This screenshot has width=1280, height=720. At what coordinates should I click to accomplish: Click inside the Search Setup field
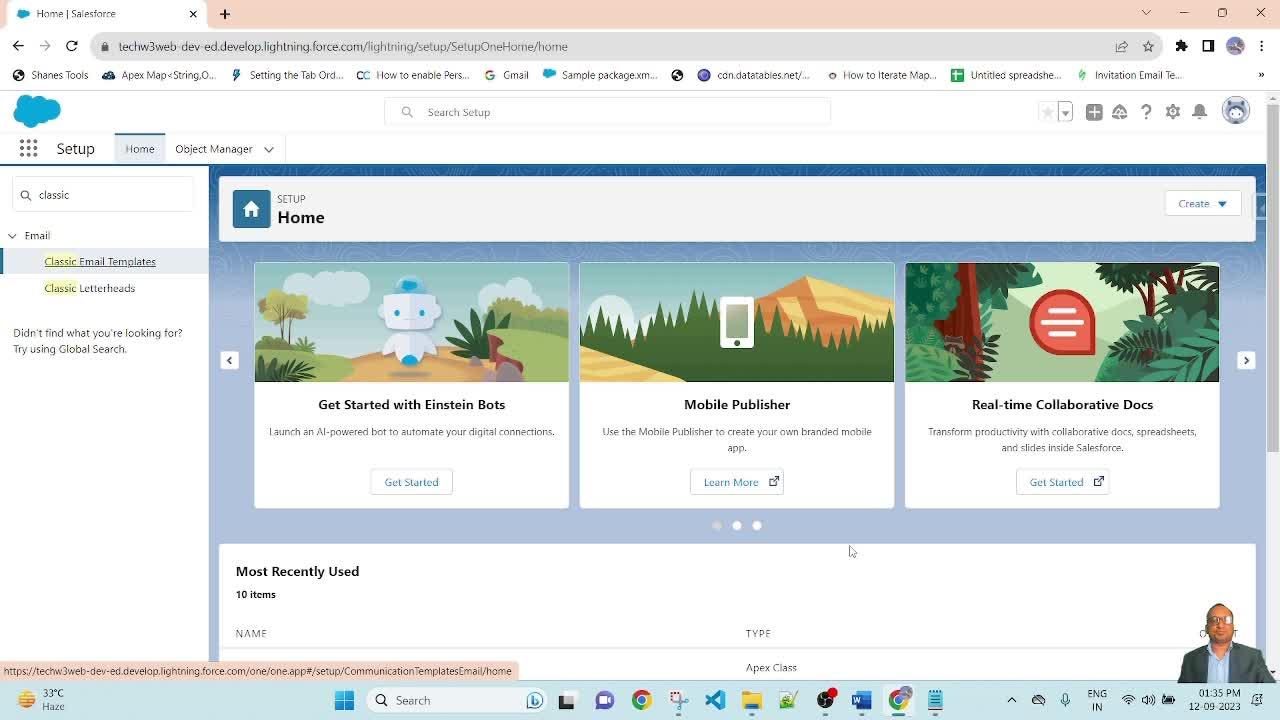[607, 112]
